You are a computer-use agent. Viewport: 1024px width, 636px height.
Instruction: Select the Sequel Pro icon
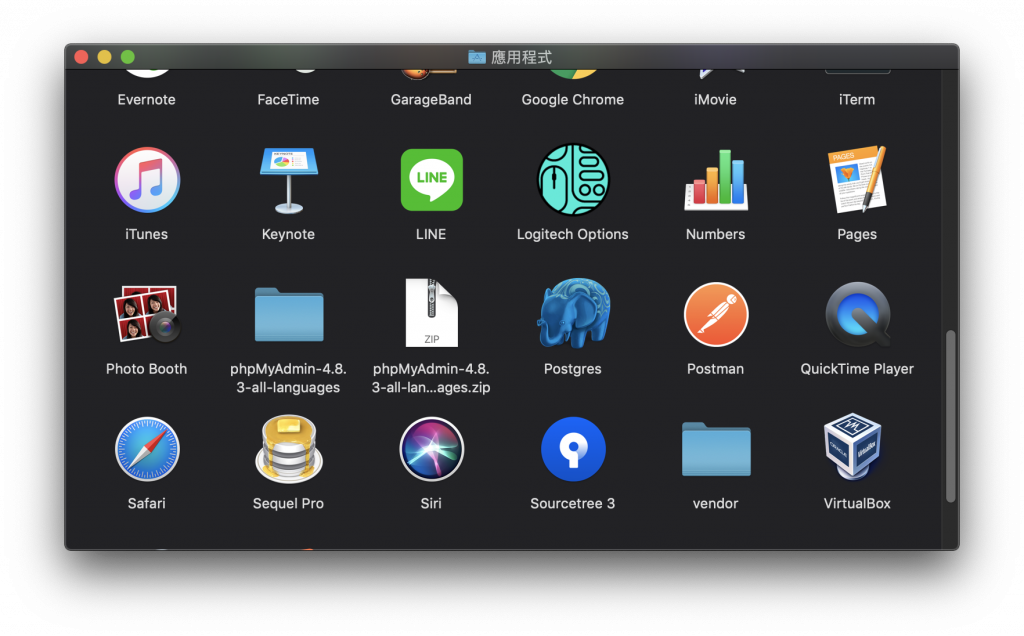[289, 449]
